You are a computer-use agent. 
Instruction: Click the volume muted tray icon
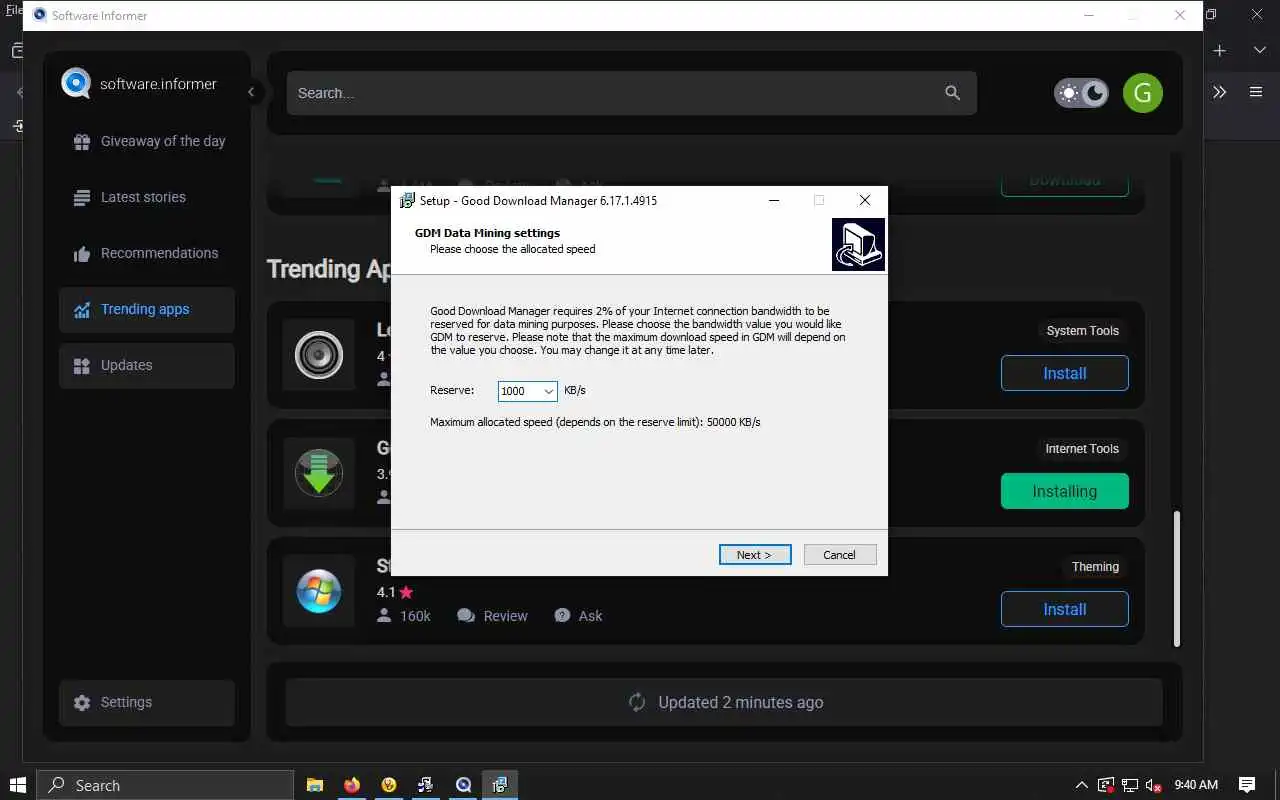(1153, 785)
